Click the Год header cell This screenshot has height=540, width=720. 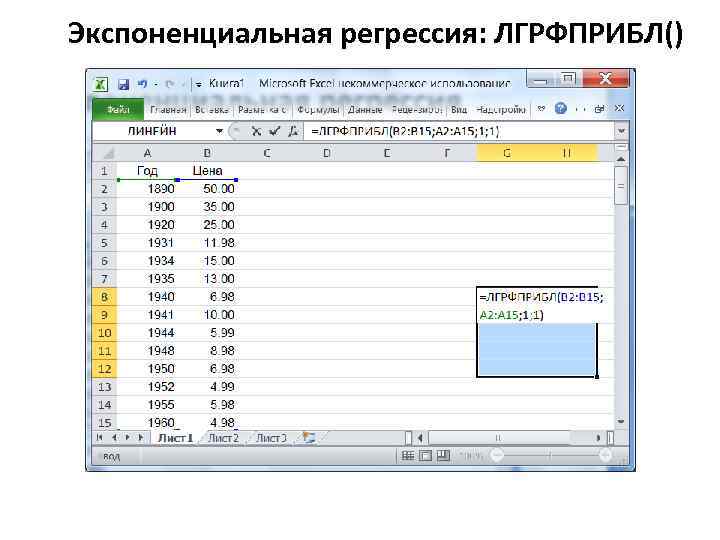147,171
